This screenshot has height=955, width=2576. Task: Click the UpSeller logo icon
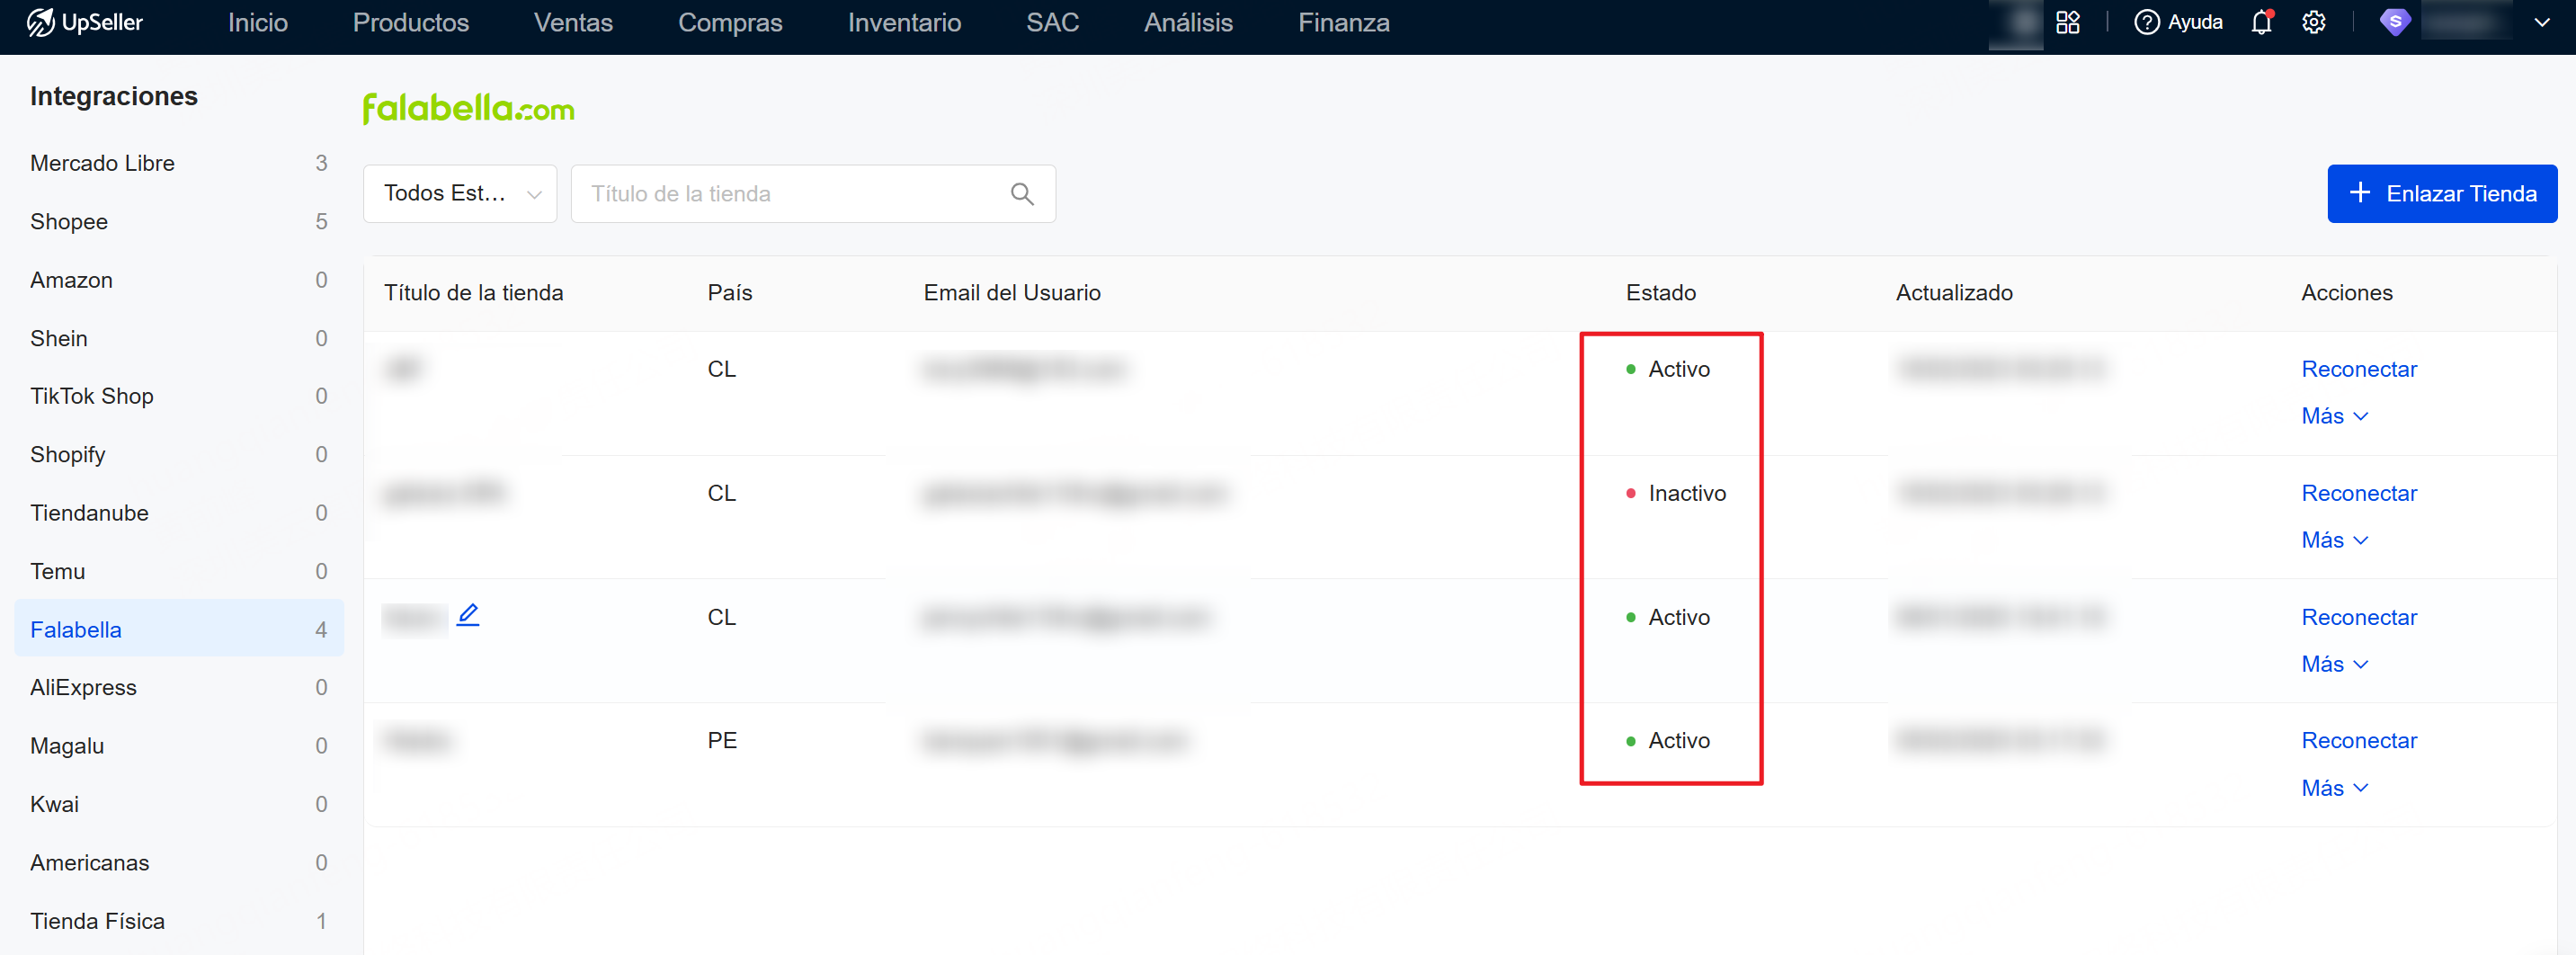click(x=40, y=22)
